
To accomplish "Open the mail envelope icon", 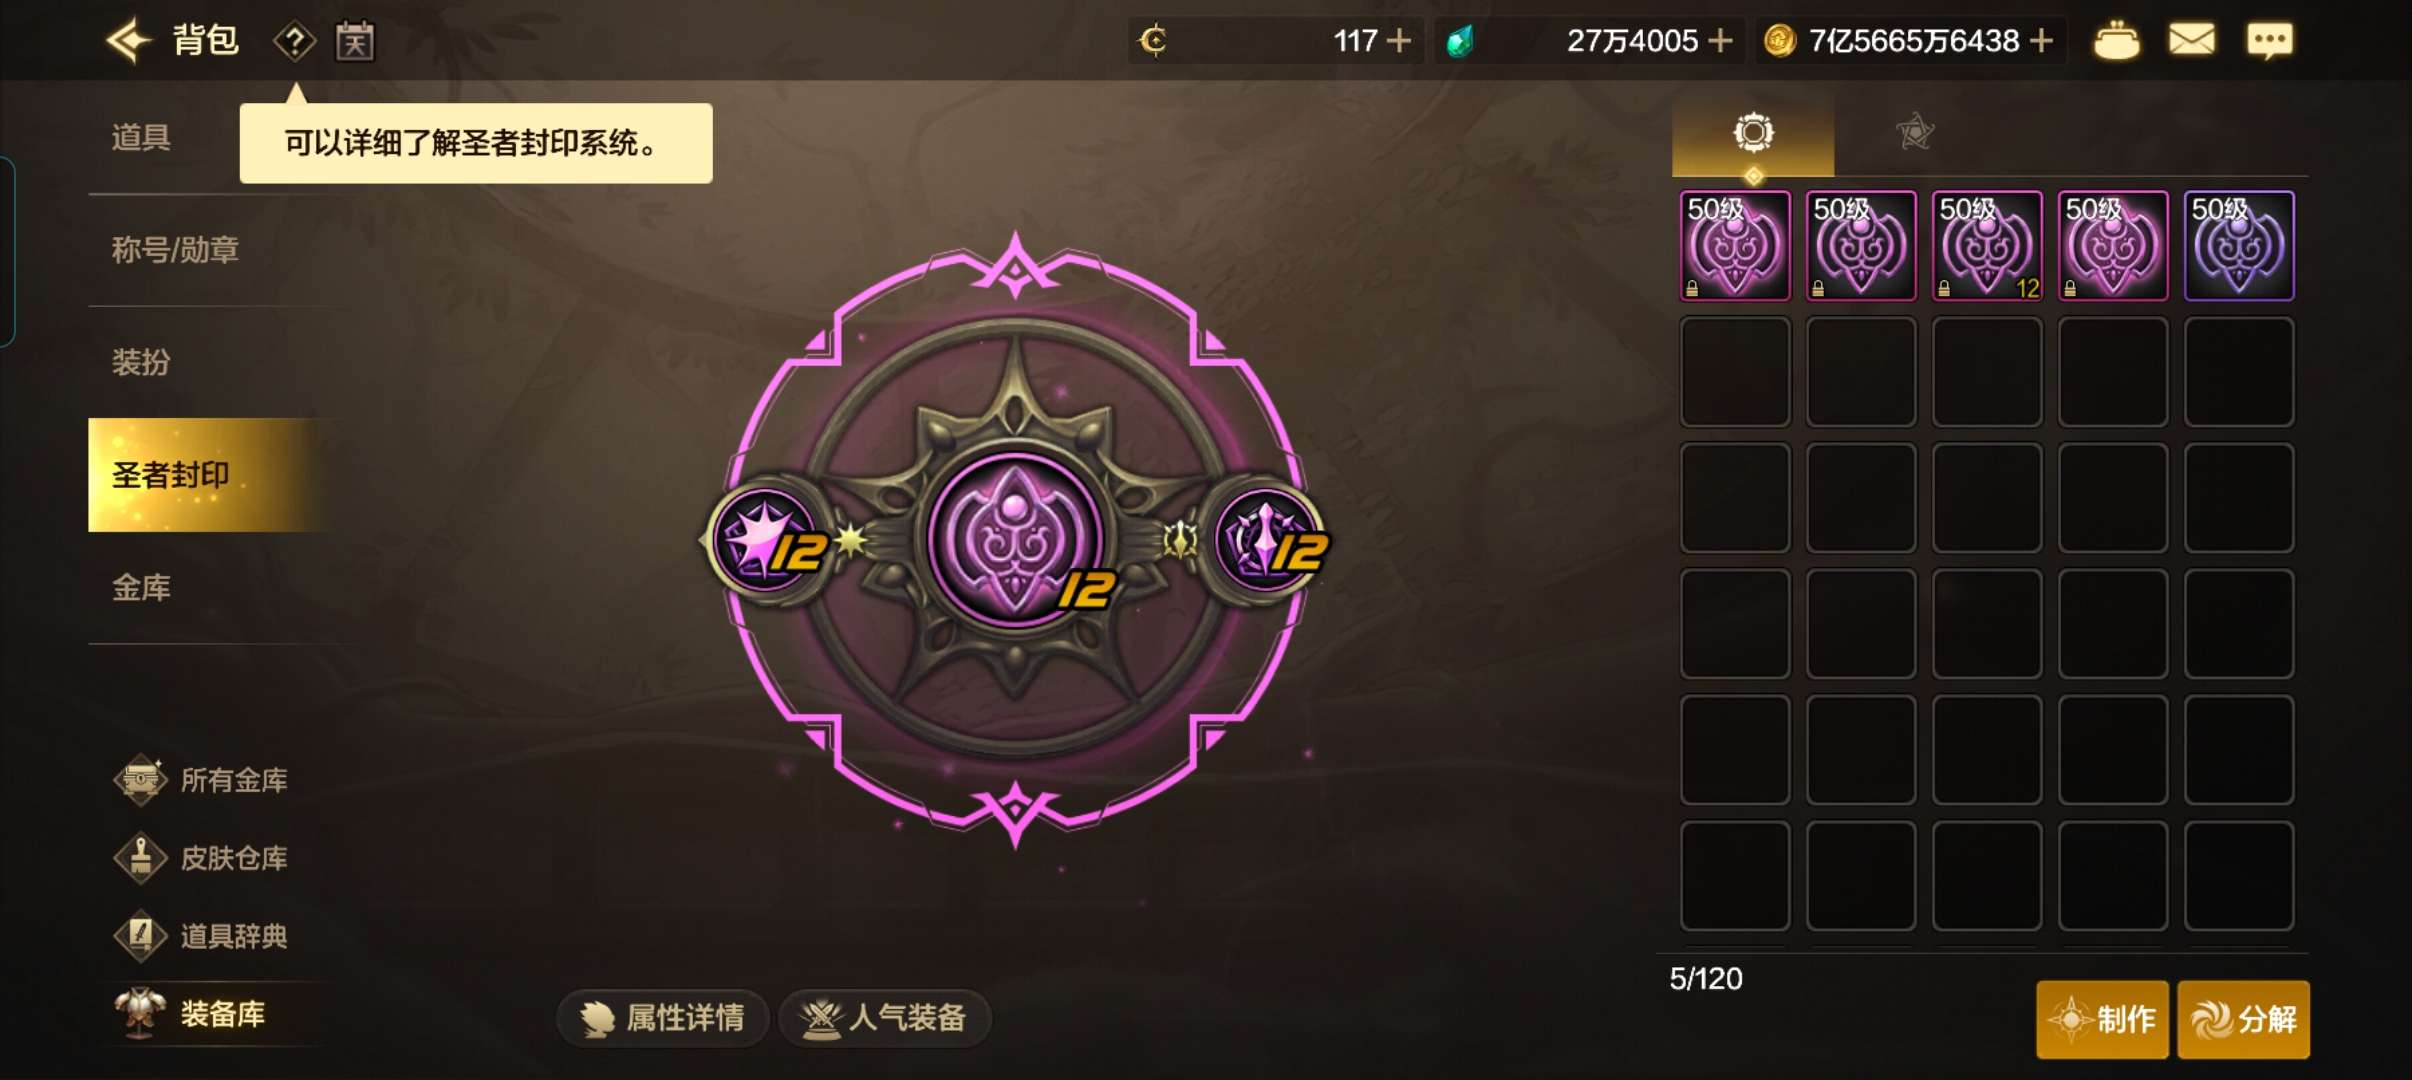I will click(2191, 41).
